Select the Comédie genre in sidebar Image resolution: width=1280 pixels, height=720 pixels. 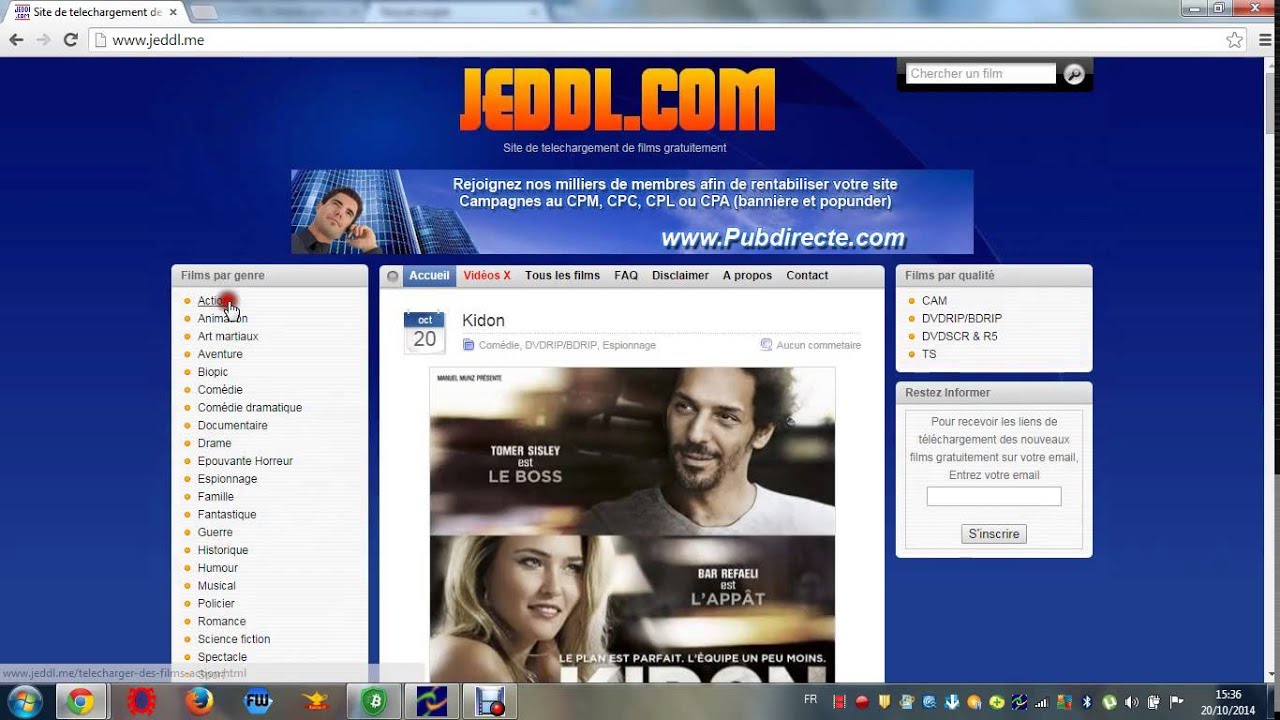220,390
